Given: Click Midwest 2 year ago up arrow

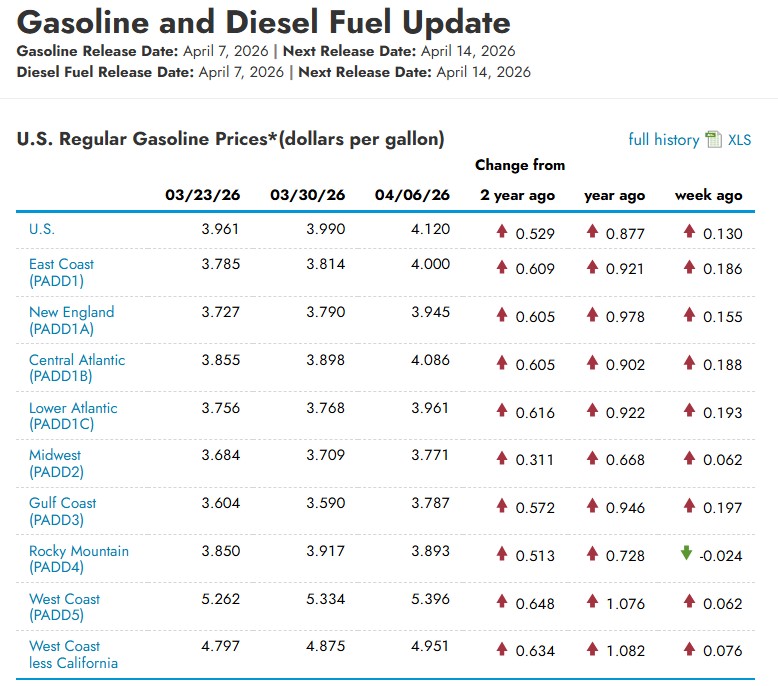Looking at the screenshot, I should pyautogui.click(x=502, y=458).
